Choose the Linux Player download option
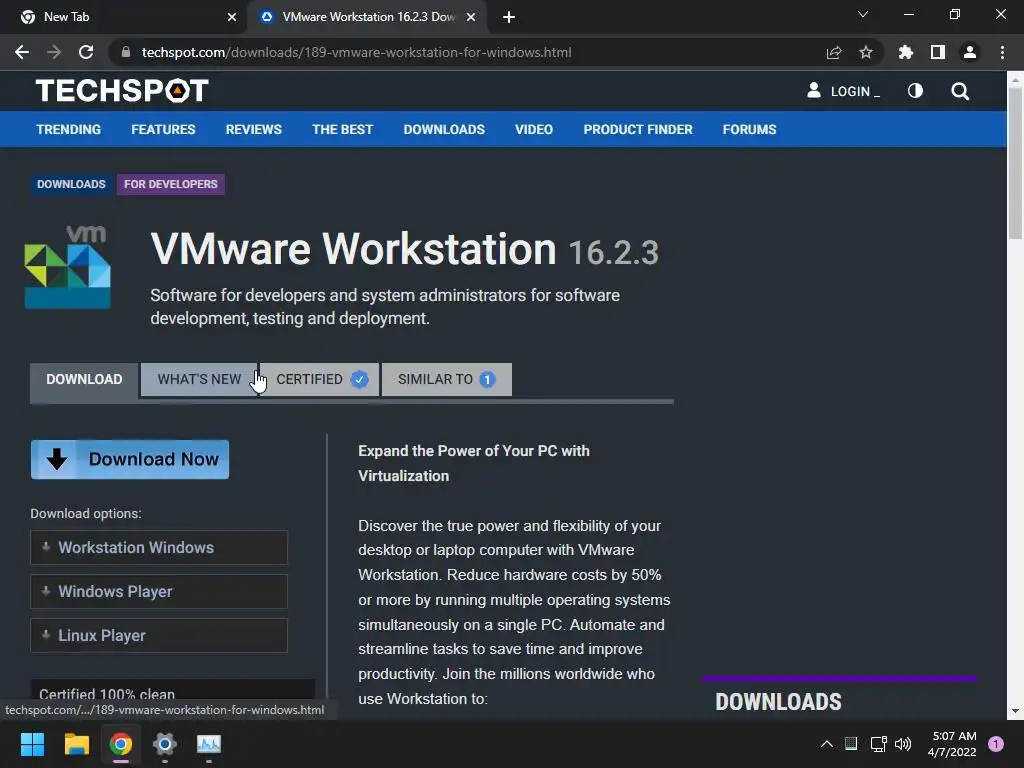Viewport: 1024px width, 768px height. [159, 635]
